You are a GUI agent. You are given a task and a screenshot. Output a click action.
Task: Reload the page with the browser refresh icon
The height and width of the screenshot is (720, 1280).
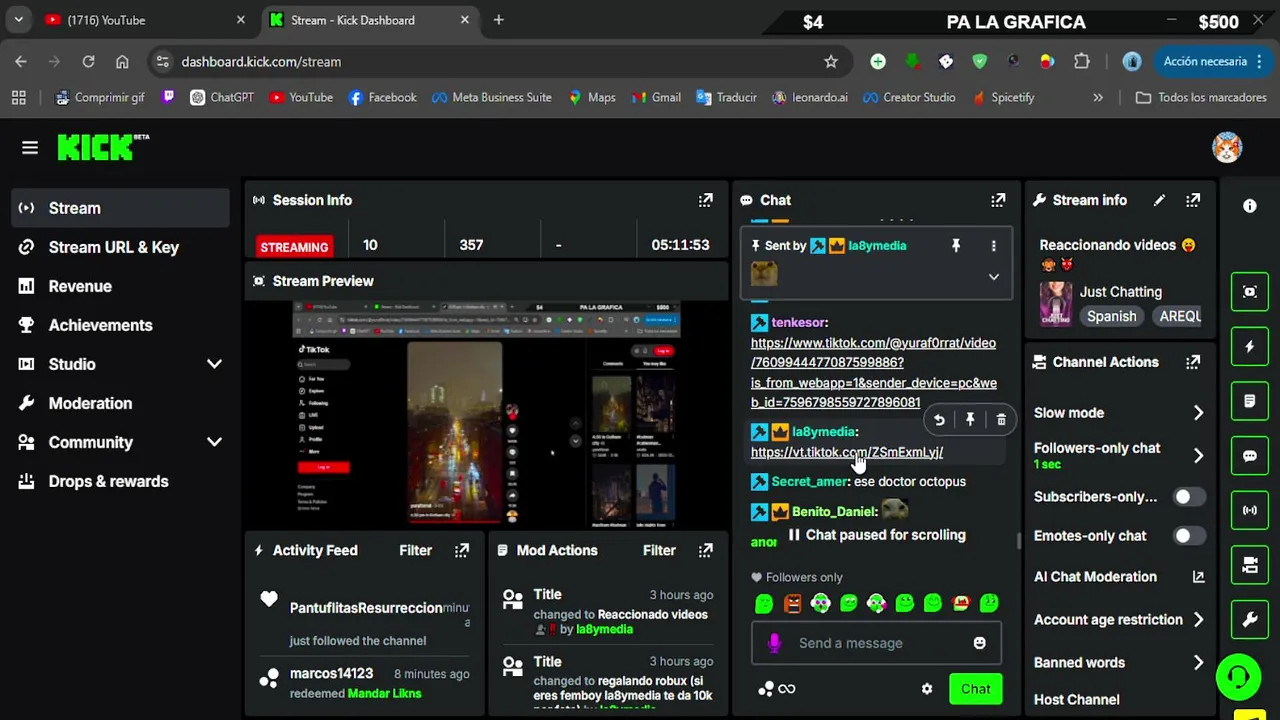point(88,62)
